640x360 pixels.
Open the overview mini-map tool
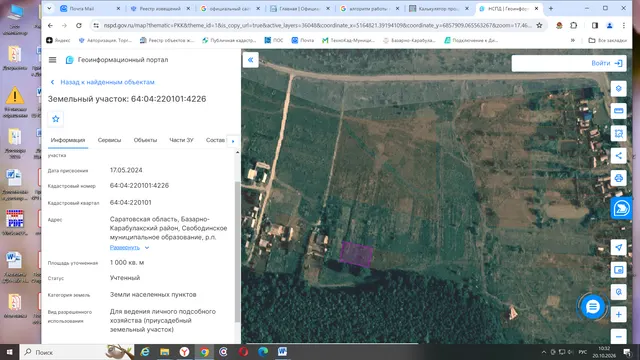[x=618, y=270]
